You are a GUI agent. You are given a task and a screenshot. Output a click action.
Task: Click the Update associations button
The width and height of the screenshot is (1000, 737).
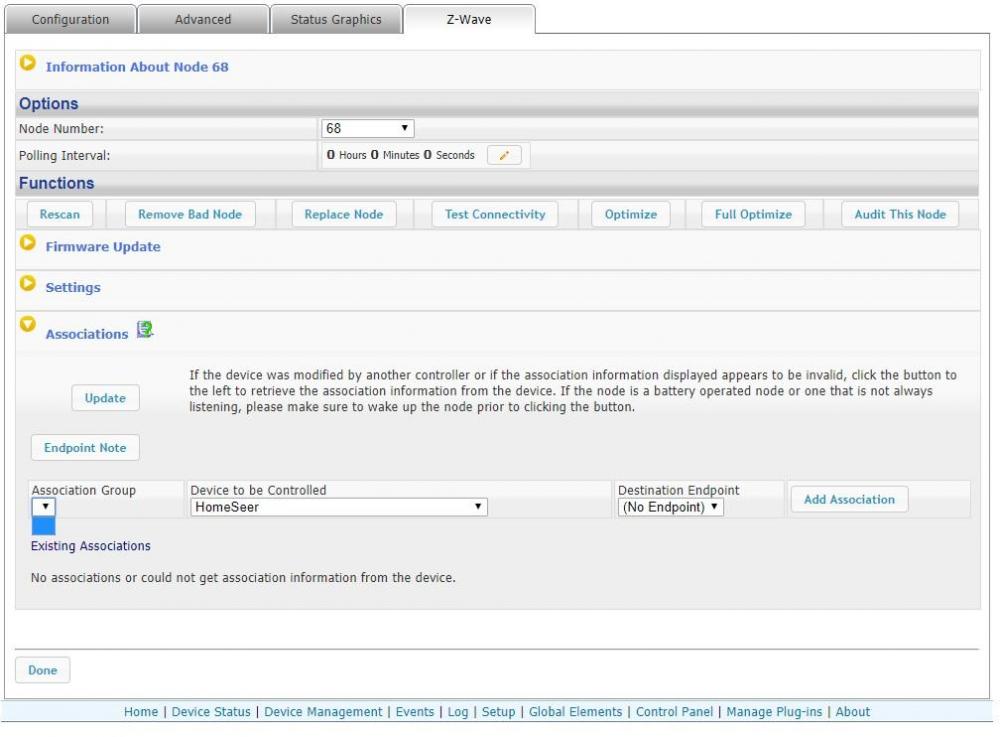pos(105,398)
